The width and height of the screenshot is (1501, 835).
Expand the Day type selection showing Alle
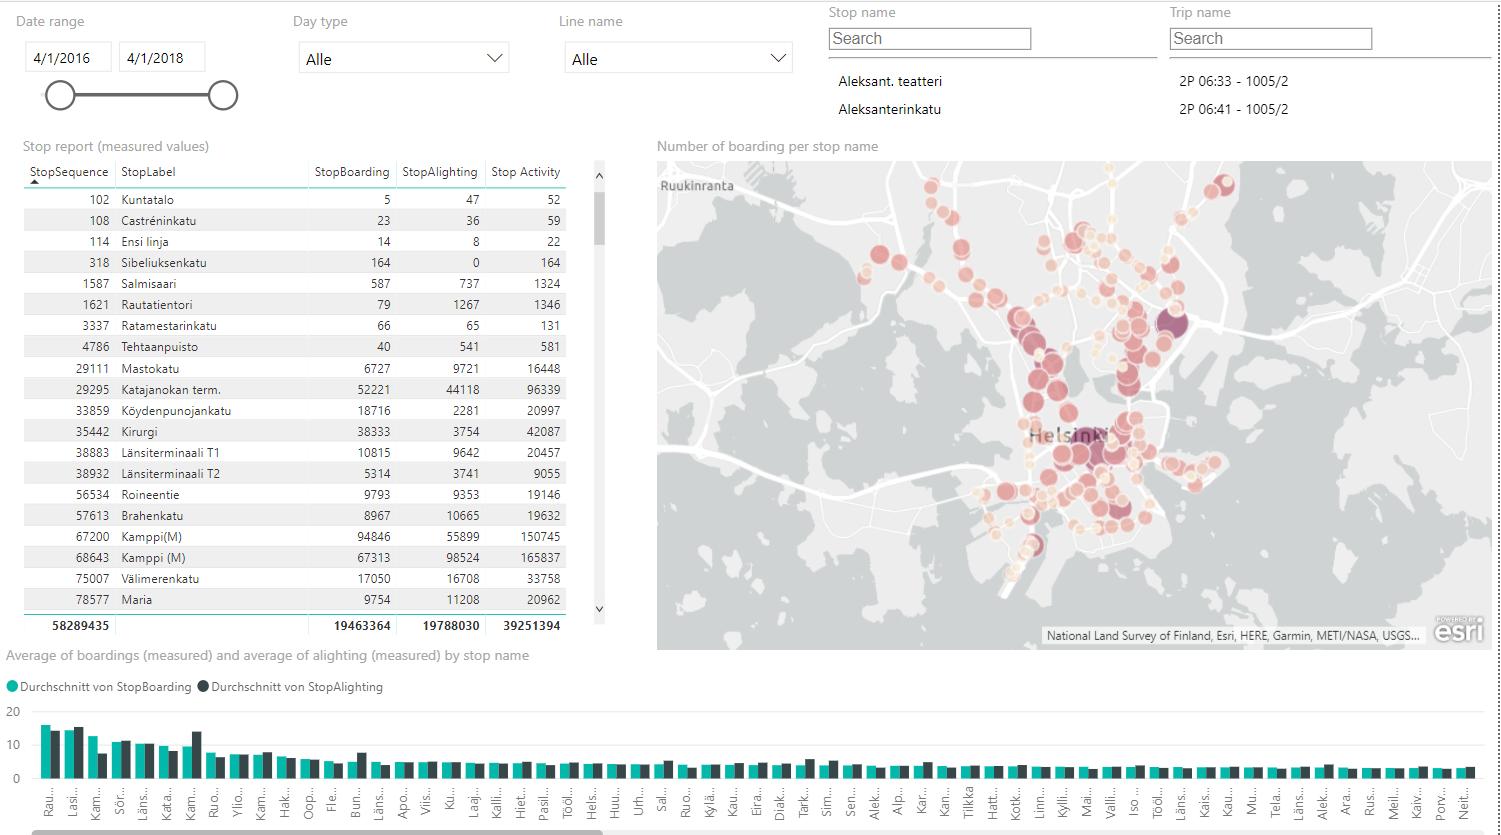pyautogui.click(x=495, y=58)
